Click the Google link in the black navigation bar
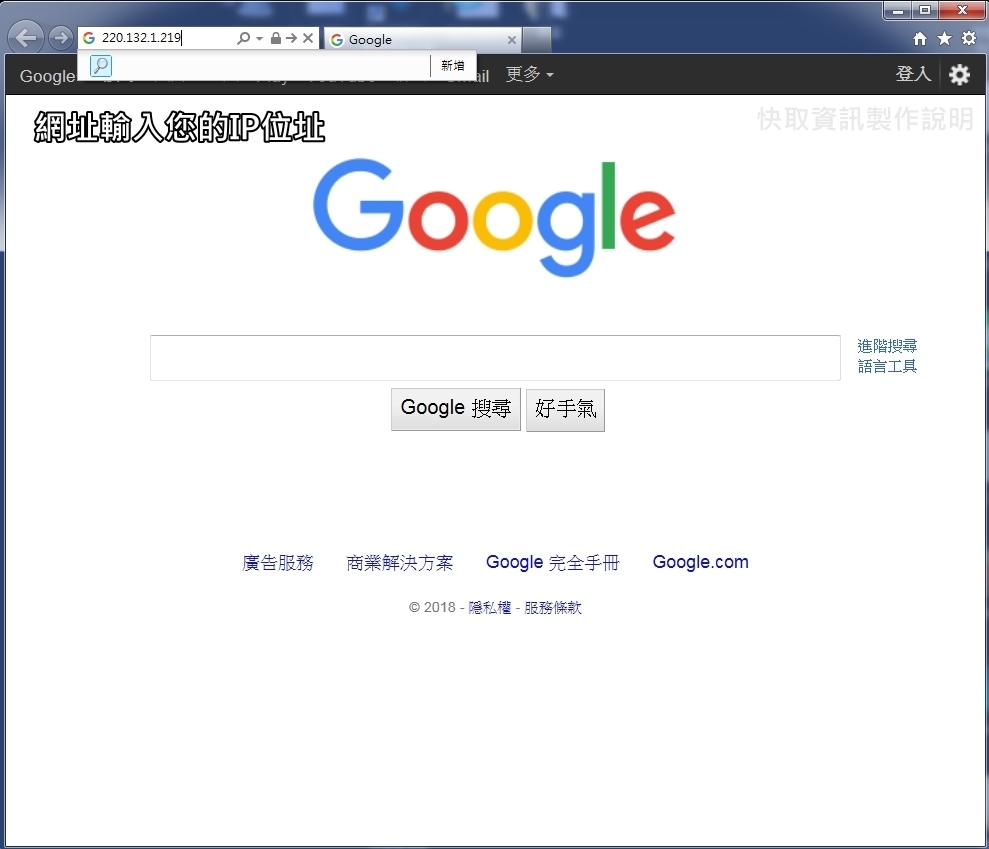The height and width of the screenshot is (849, 989). click(x=47, y=76)
